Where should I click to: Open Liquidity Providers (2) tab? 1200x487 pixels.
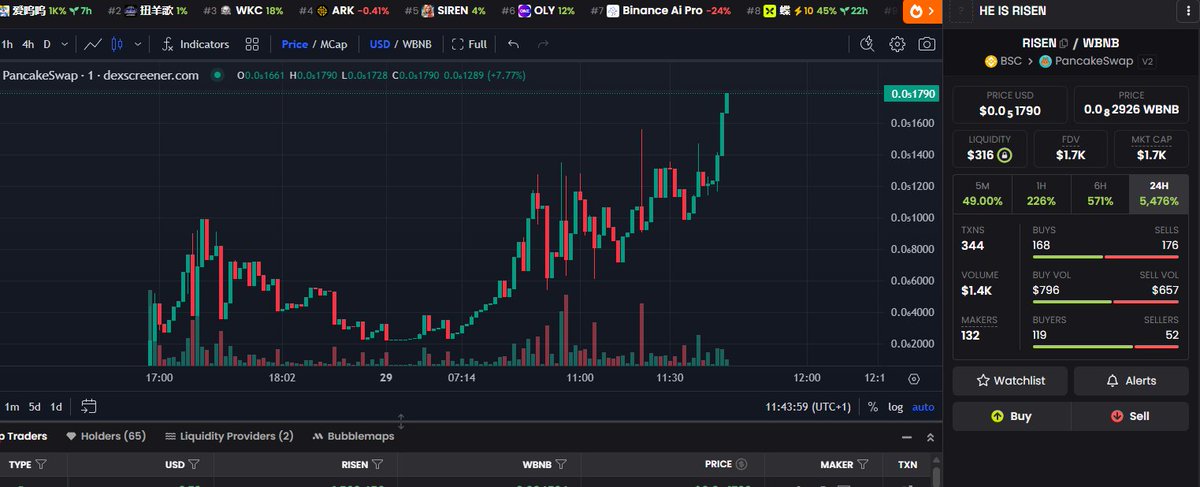tap(230, 436)
